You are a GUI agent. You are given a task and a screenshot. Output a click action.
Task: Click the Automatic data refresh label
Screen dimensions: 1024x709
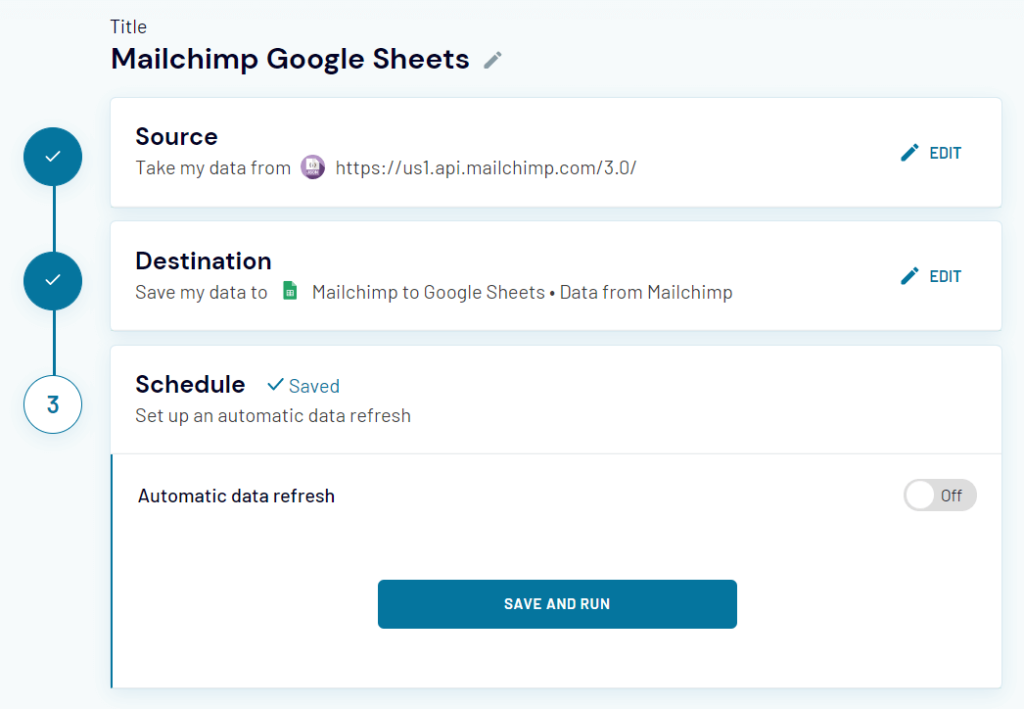[236, 496]
